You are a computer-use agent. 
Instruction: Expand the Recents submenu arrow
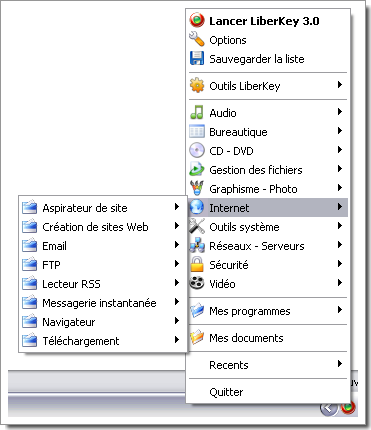coord(340,364)
